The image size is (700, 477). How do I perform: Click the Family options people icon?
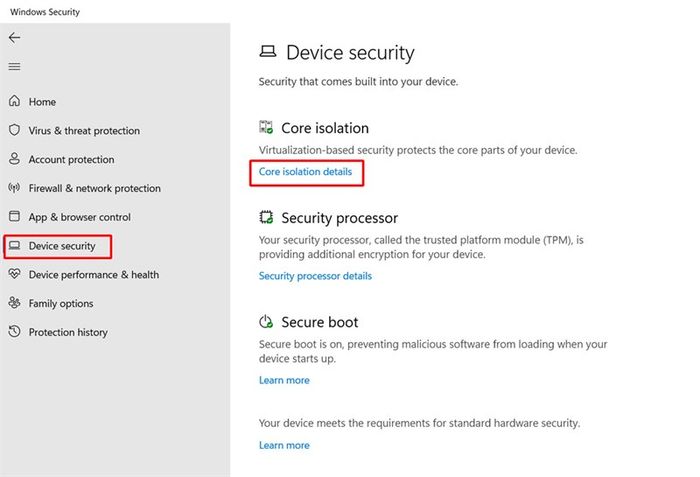click(14, 303)
